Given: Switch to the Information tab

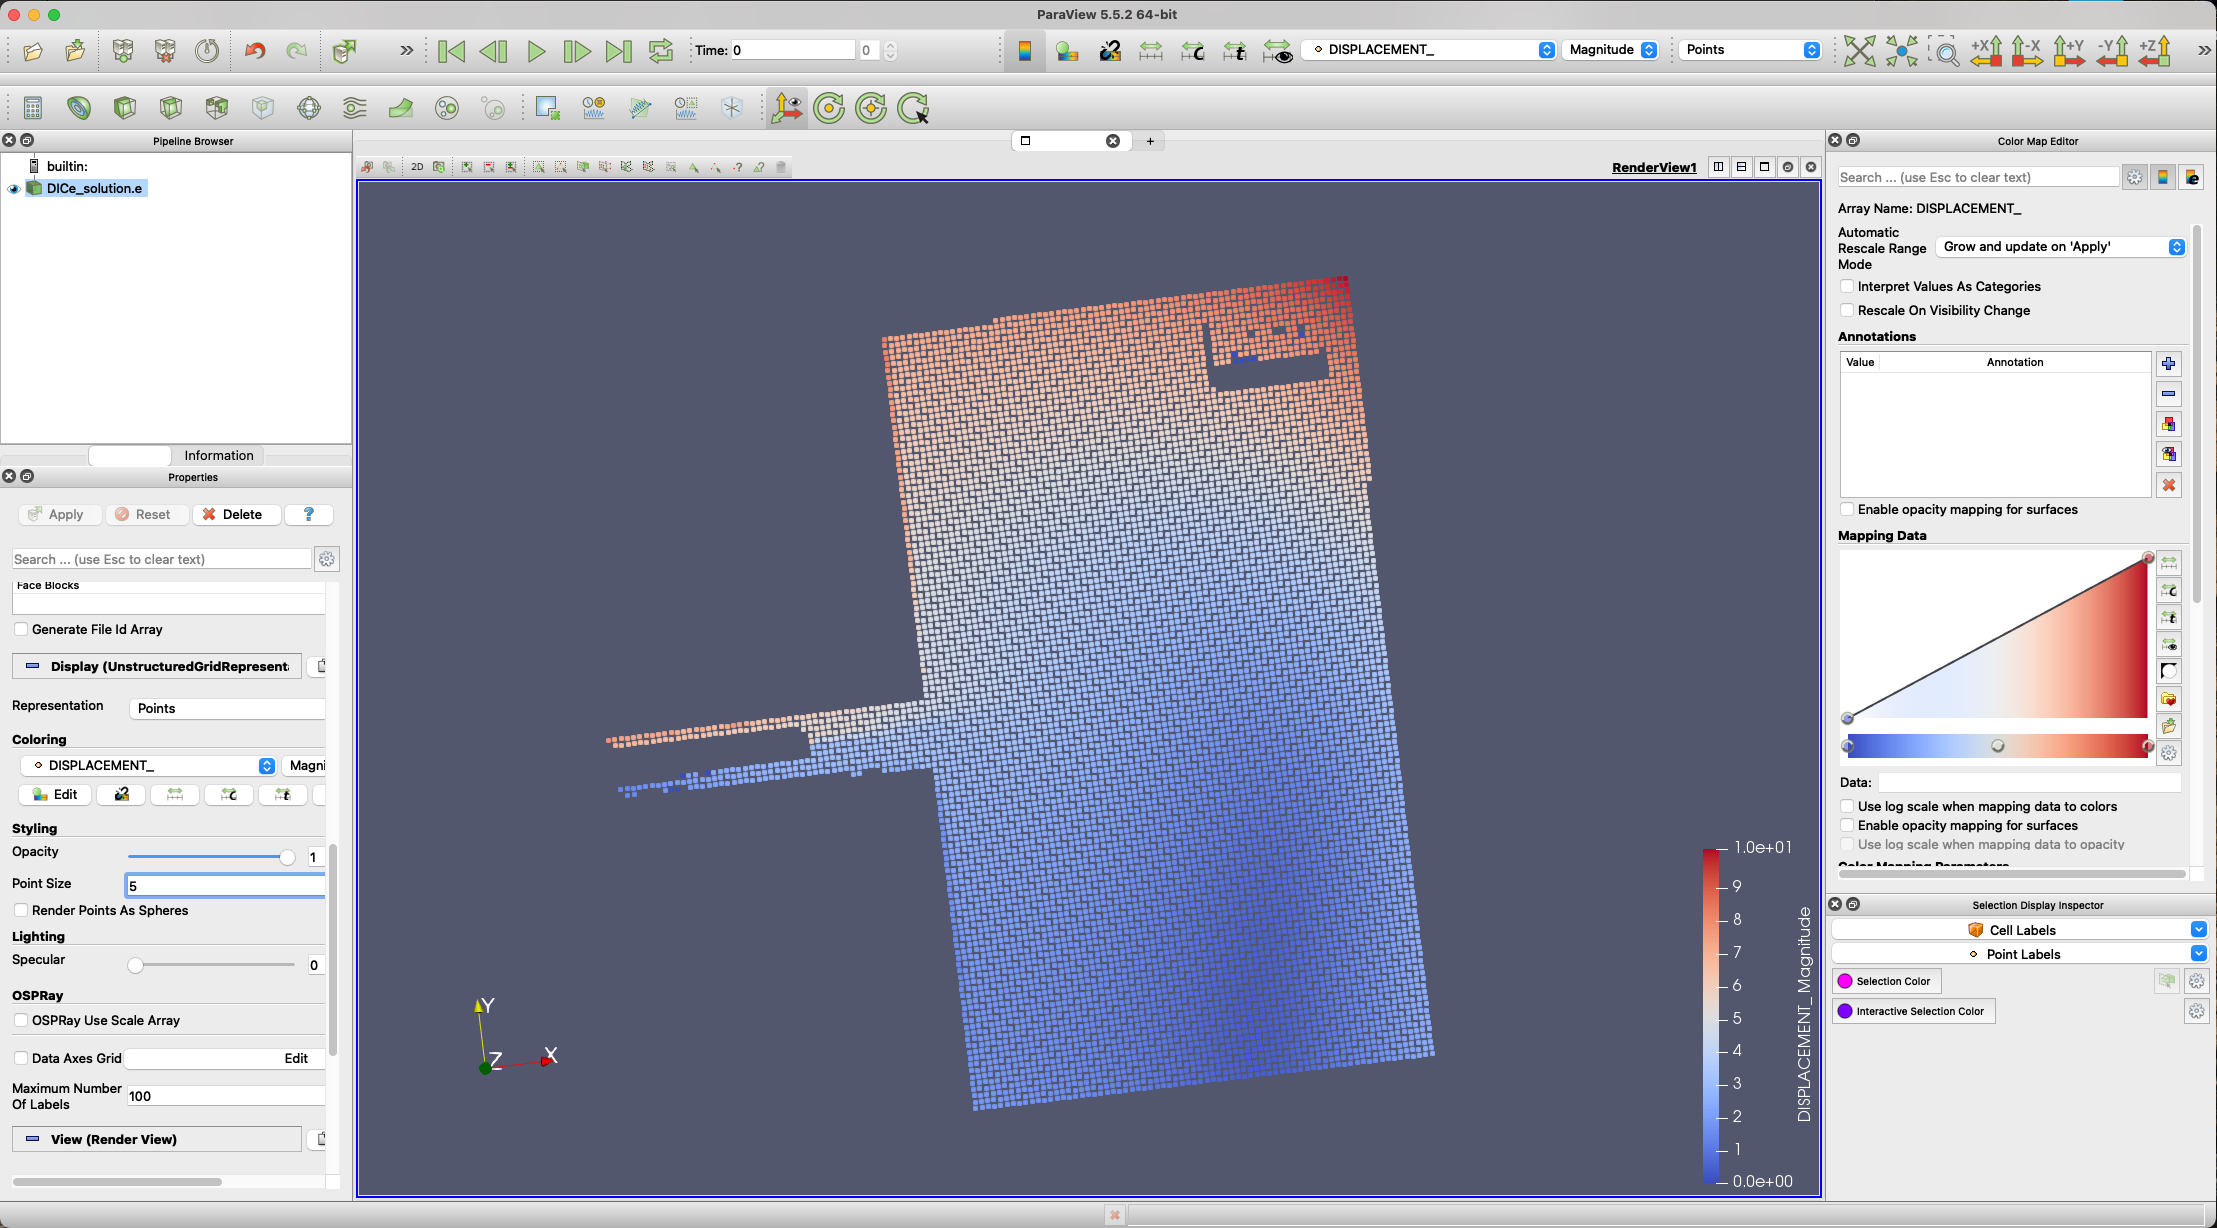Looking at the screenshot, I should point(218,455).
